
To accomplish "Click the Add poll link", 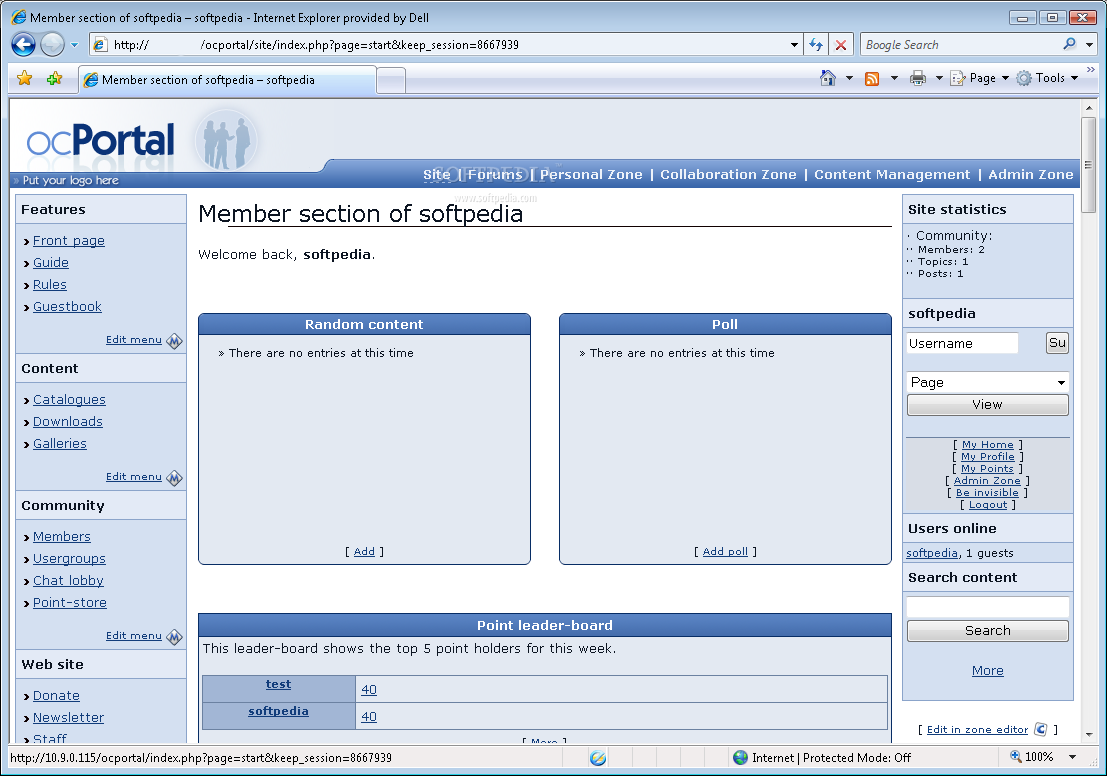I will coord(725,551).
